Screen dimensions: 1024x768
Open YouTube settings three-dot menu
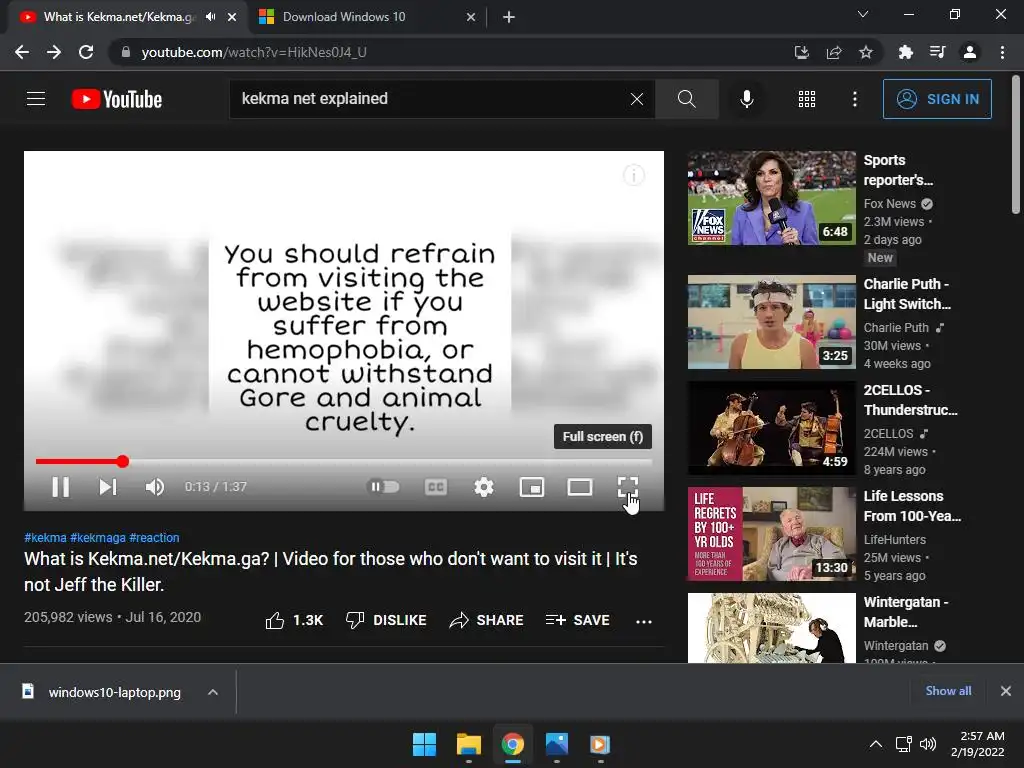point(854,99)
